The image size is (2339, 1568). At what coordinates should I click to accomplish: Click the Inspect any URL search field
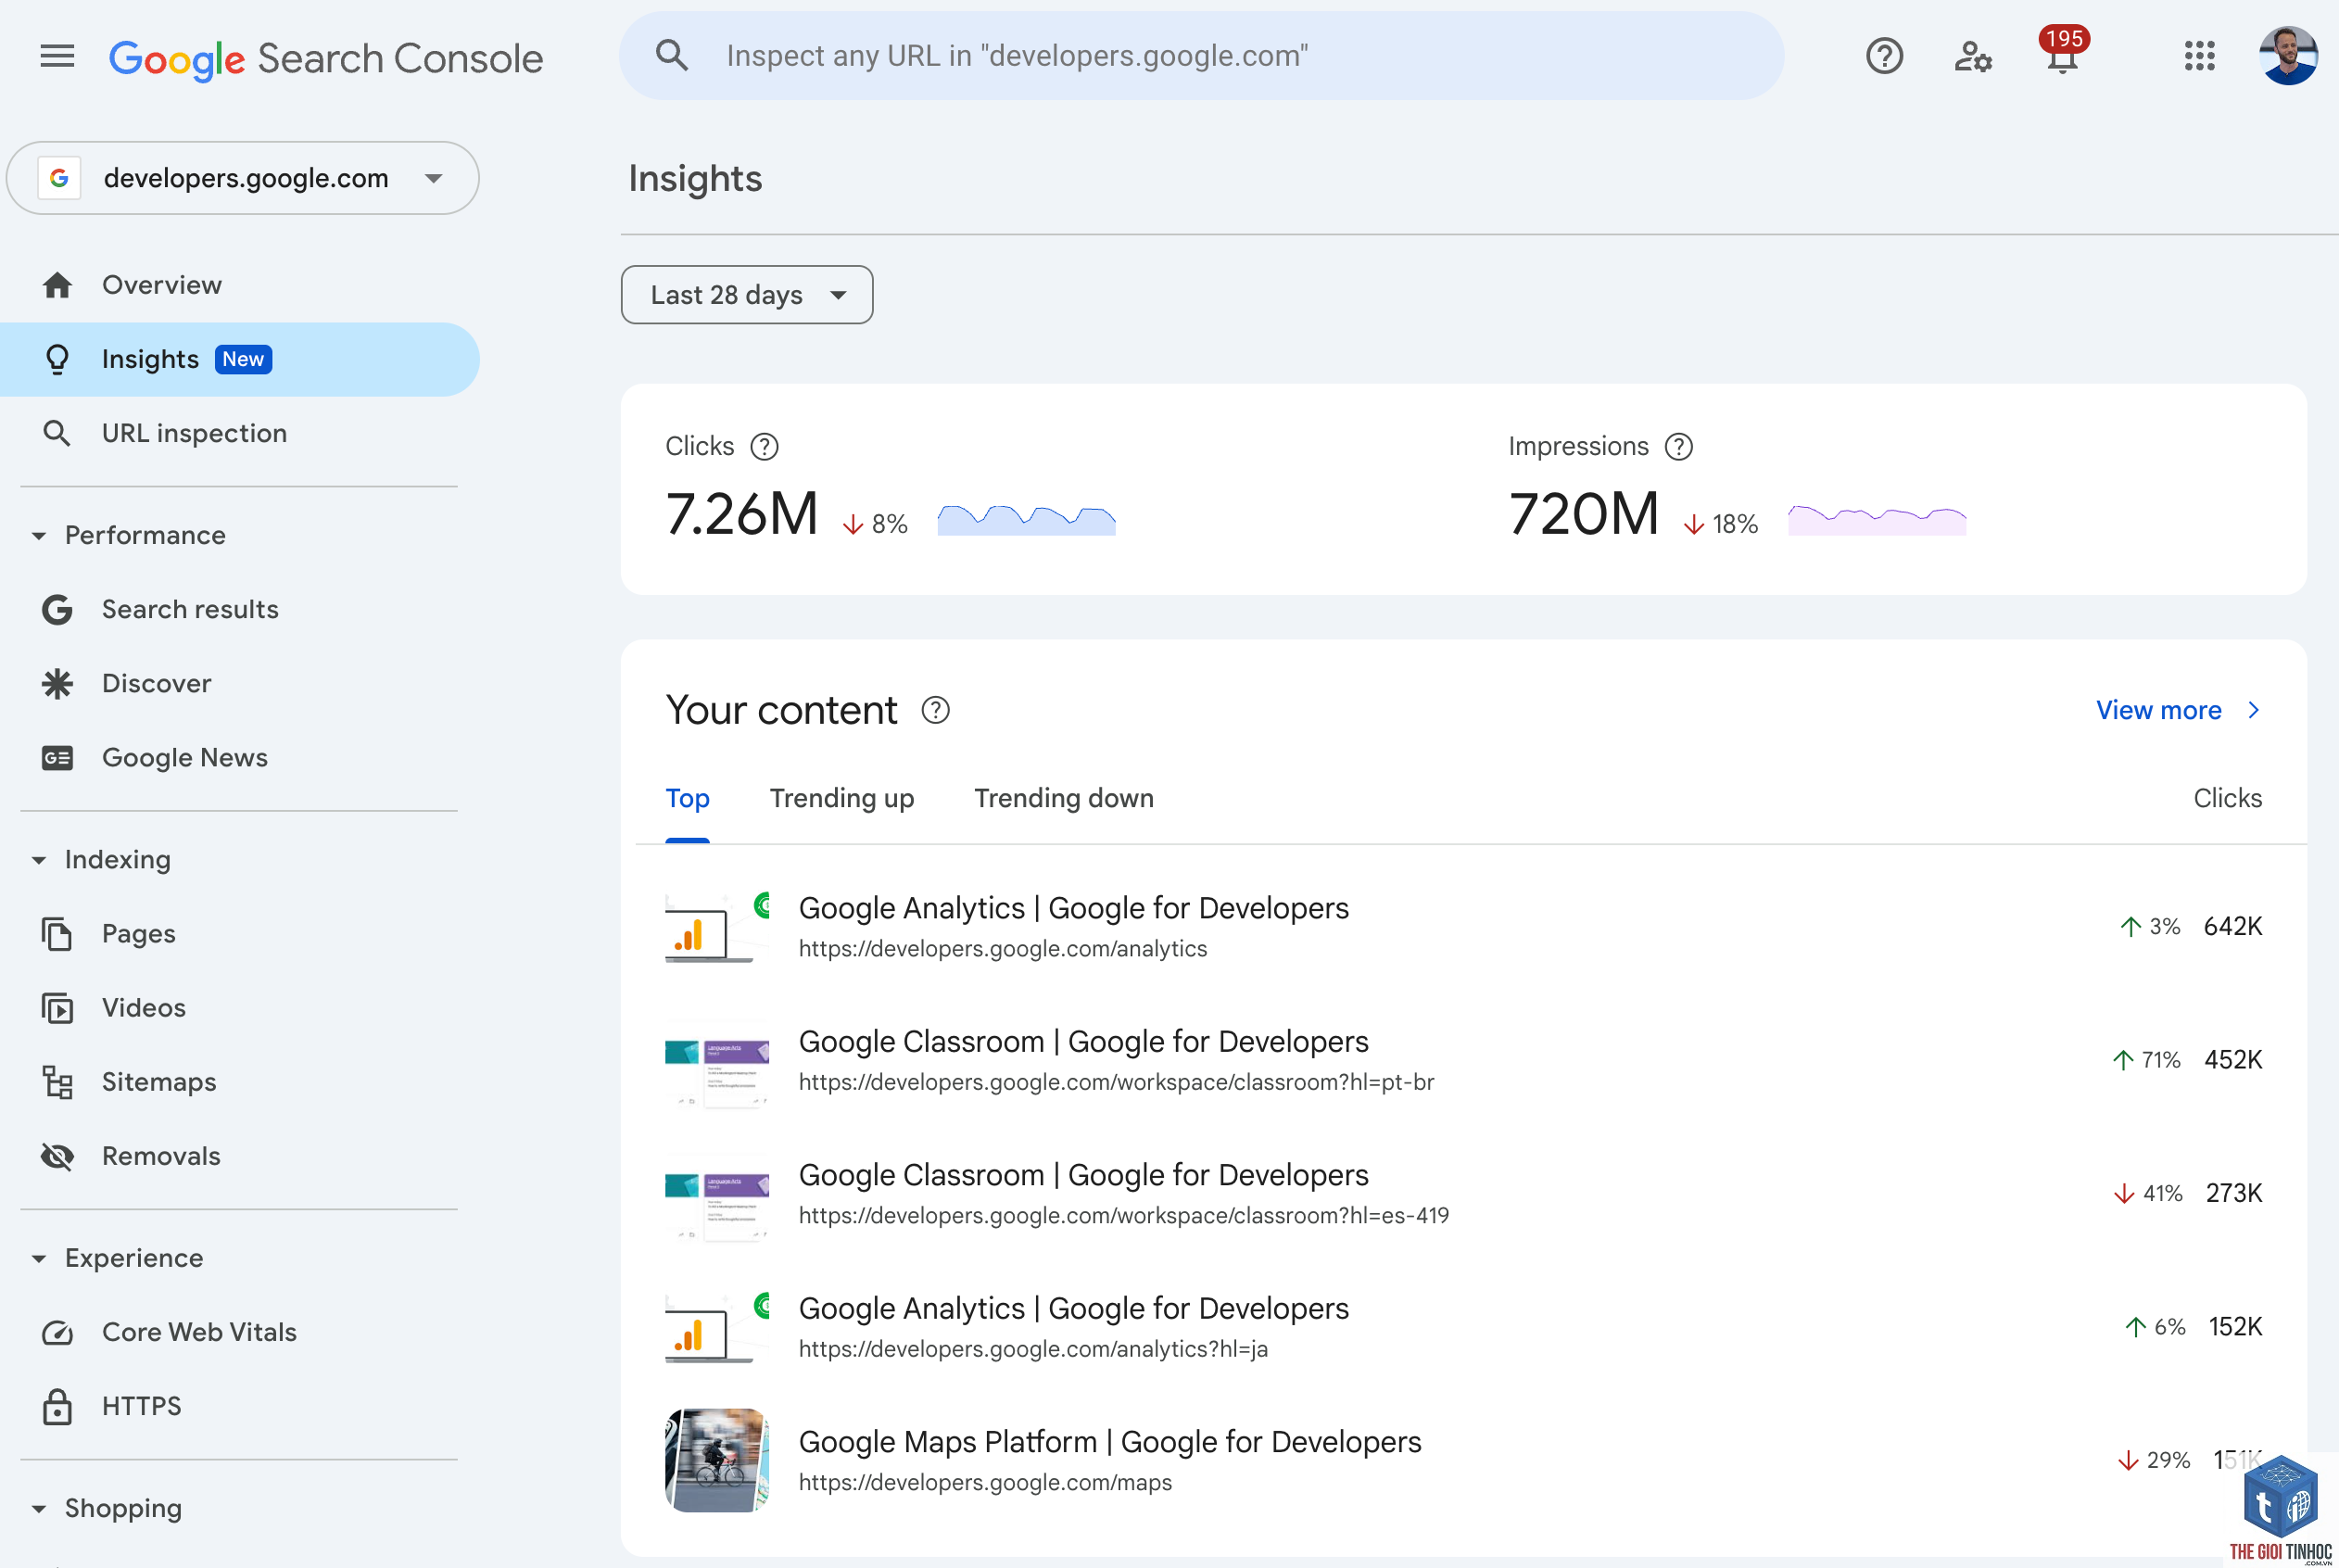coord(1201,56)
